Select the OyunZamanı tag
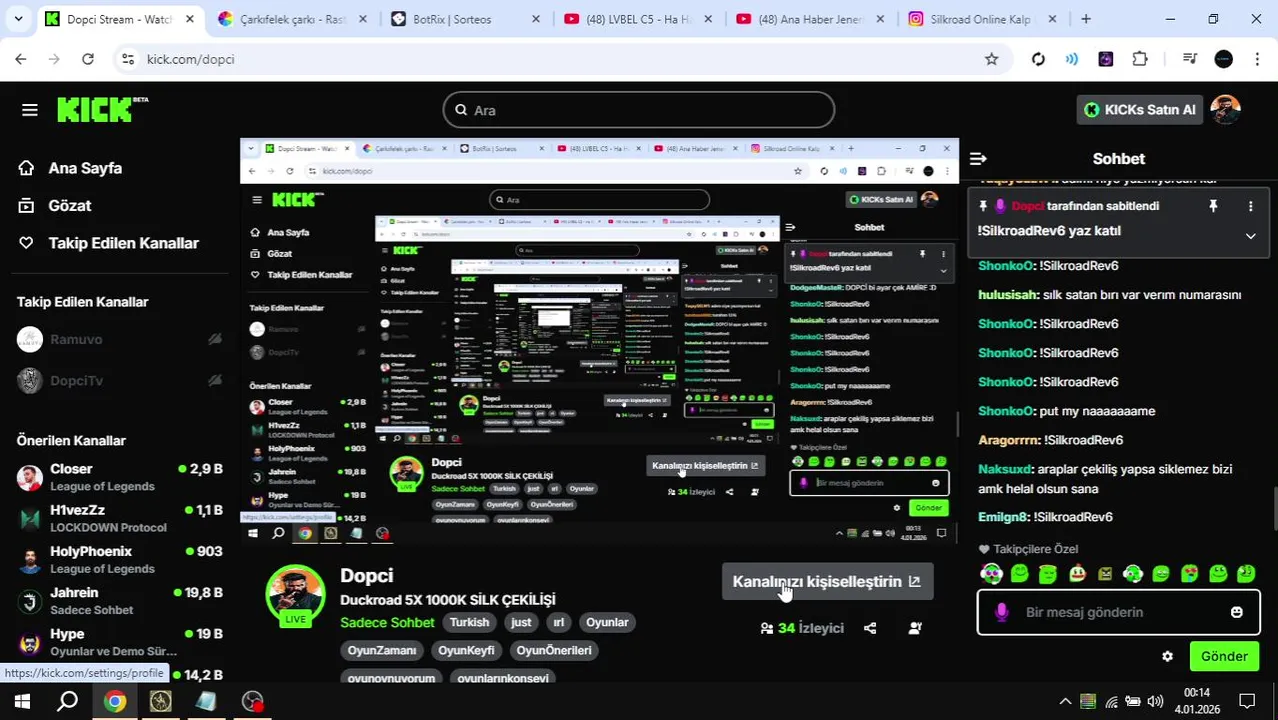Screen dimensions: 1278x720 pos(382,650)
